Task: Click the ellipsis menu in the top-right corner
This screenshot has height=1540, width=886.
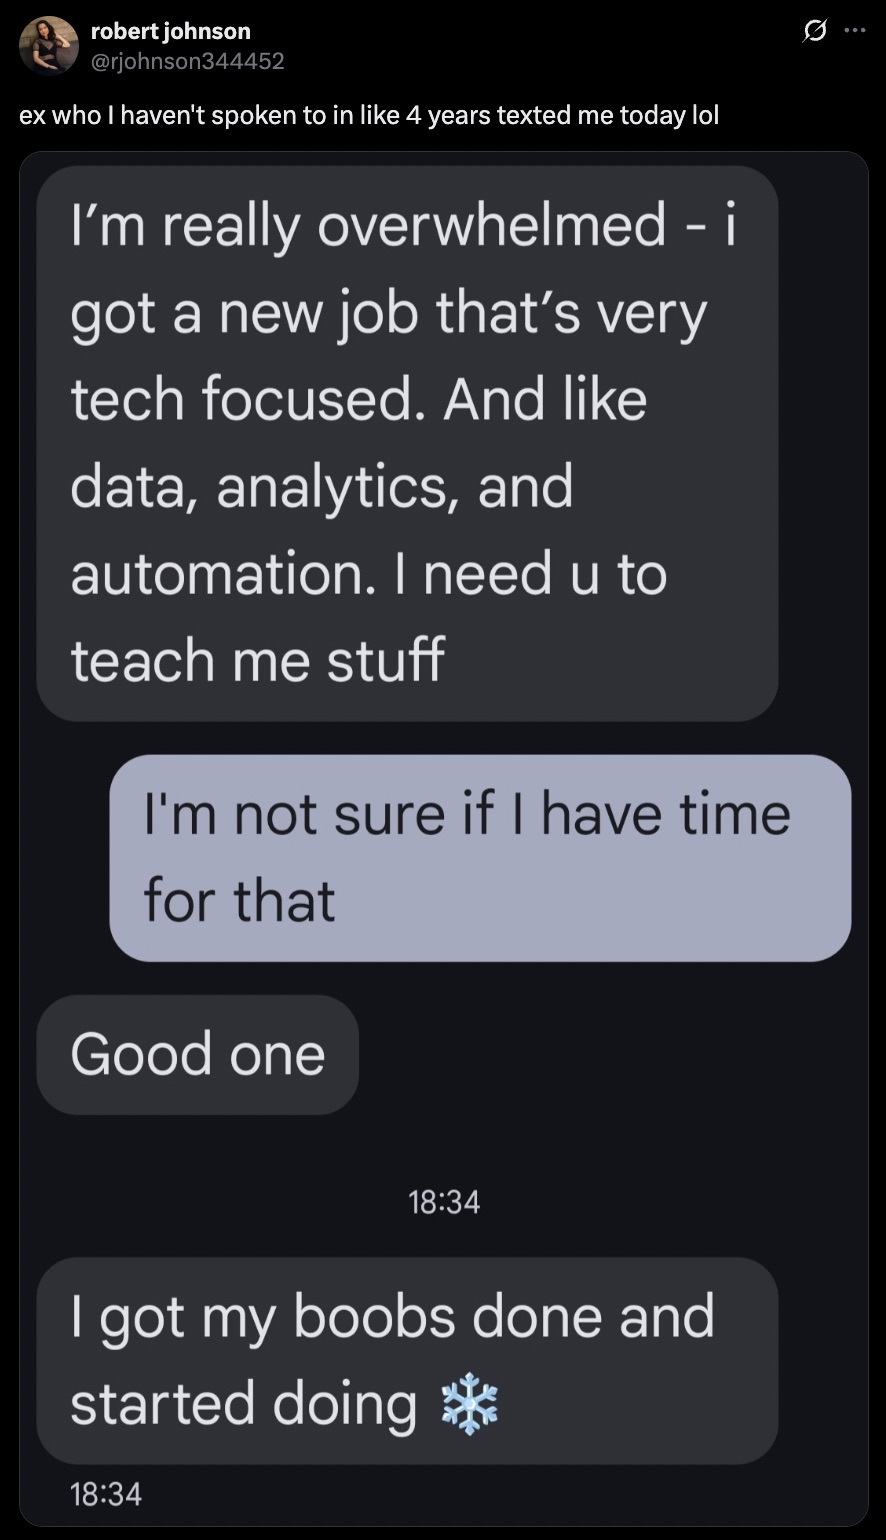Action: (x=855, y=30)
